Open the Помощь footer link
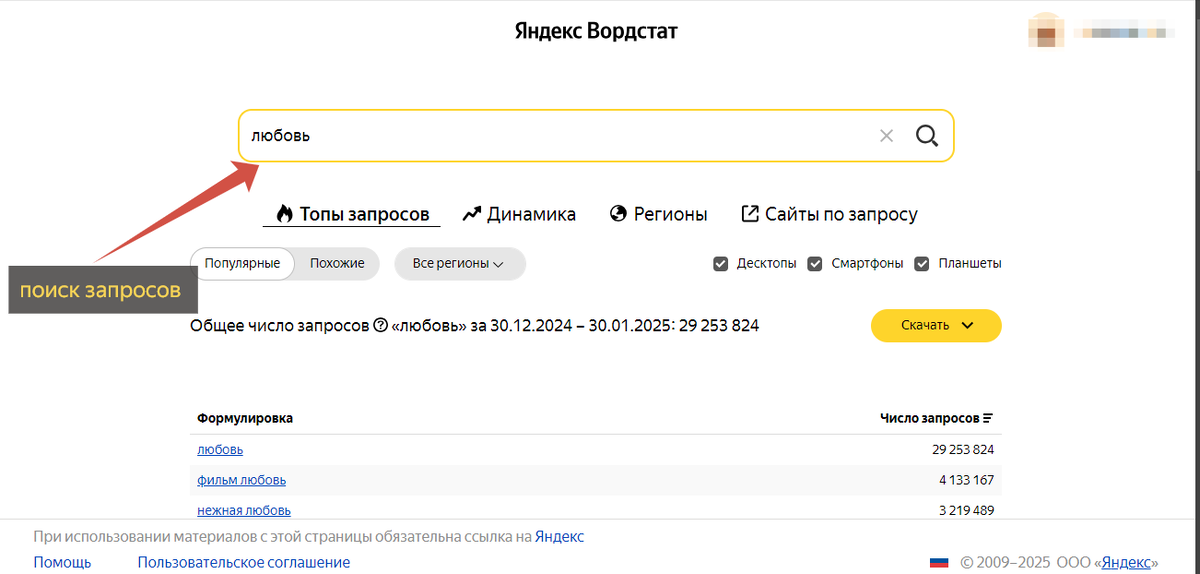The image size is (1200, 574). click(x=62, y=562)
